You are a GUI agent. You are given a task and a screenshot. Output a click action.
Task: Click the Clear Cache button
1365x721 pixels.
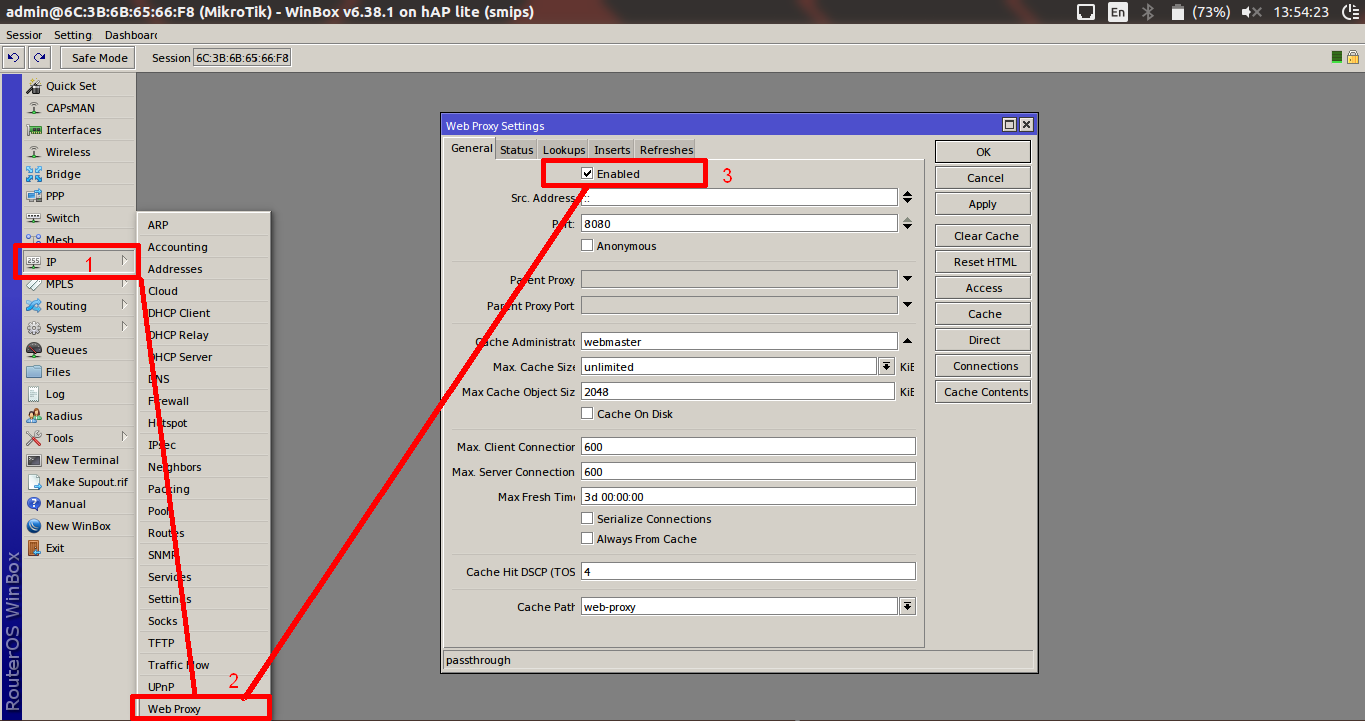983,236
